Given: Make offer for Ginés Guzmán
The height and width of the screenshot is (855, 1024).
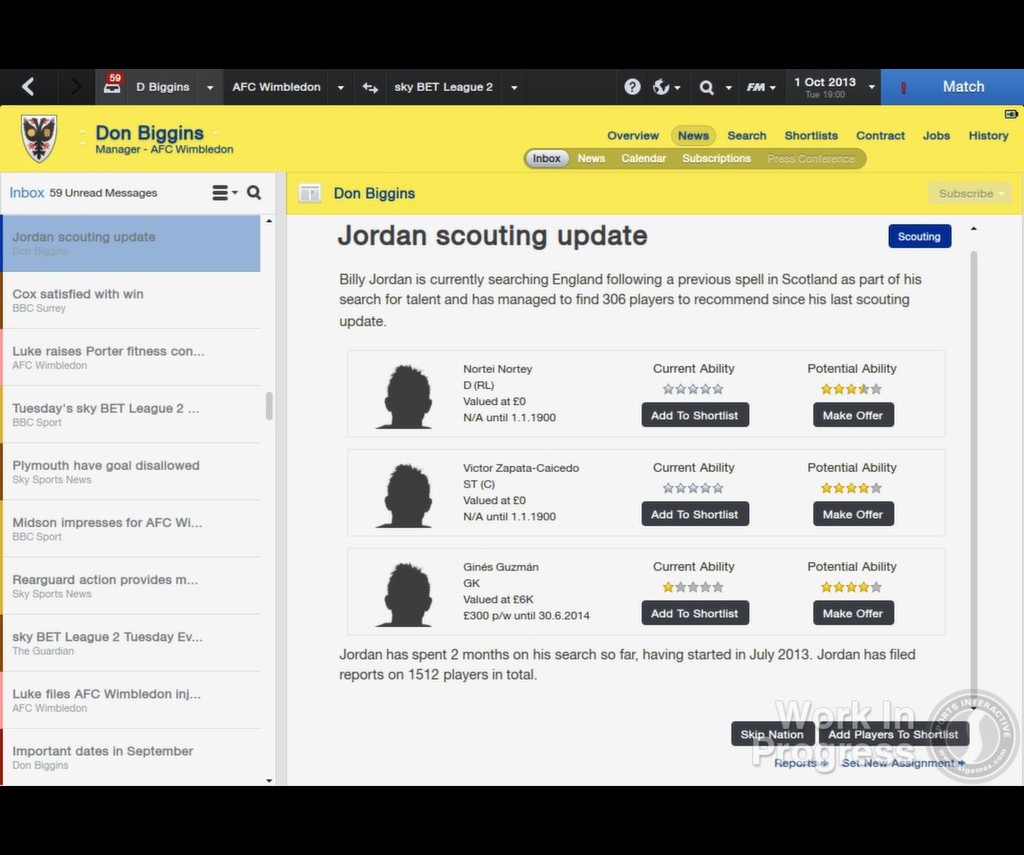Looking at the screenshot, I should [x=852, y=613].
